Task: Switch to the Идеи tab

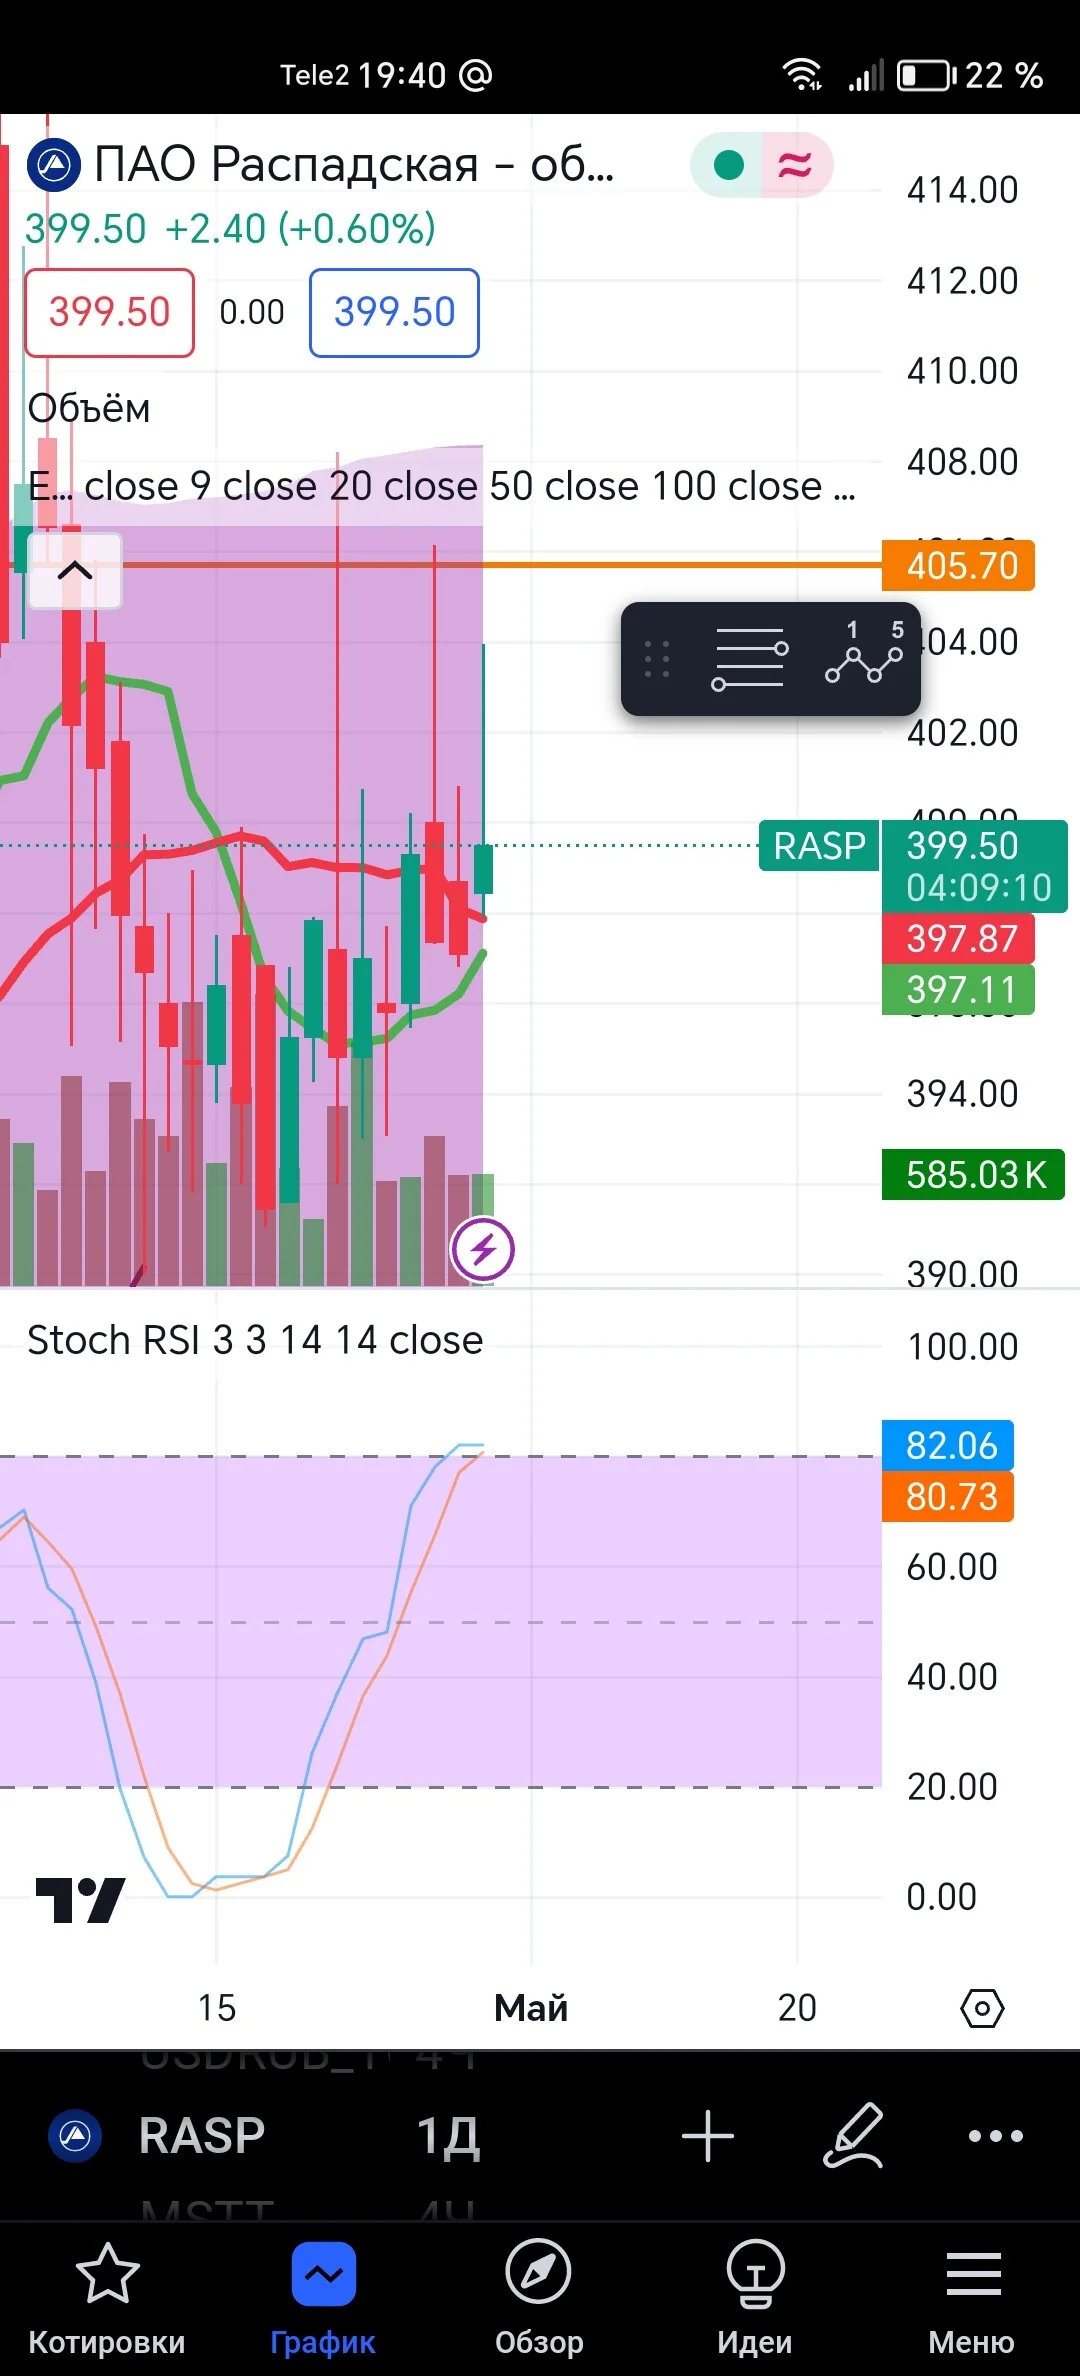Action: pos(755,2299)
